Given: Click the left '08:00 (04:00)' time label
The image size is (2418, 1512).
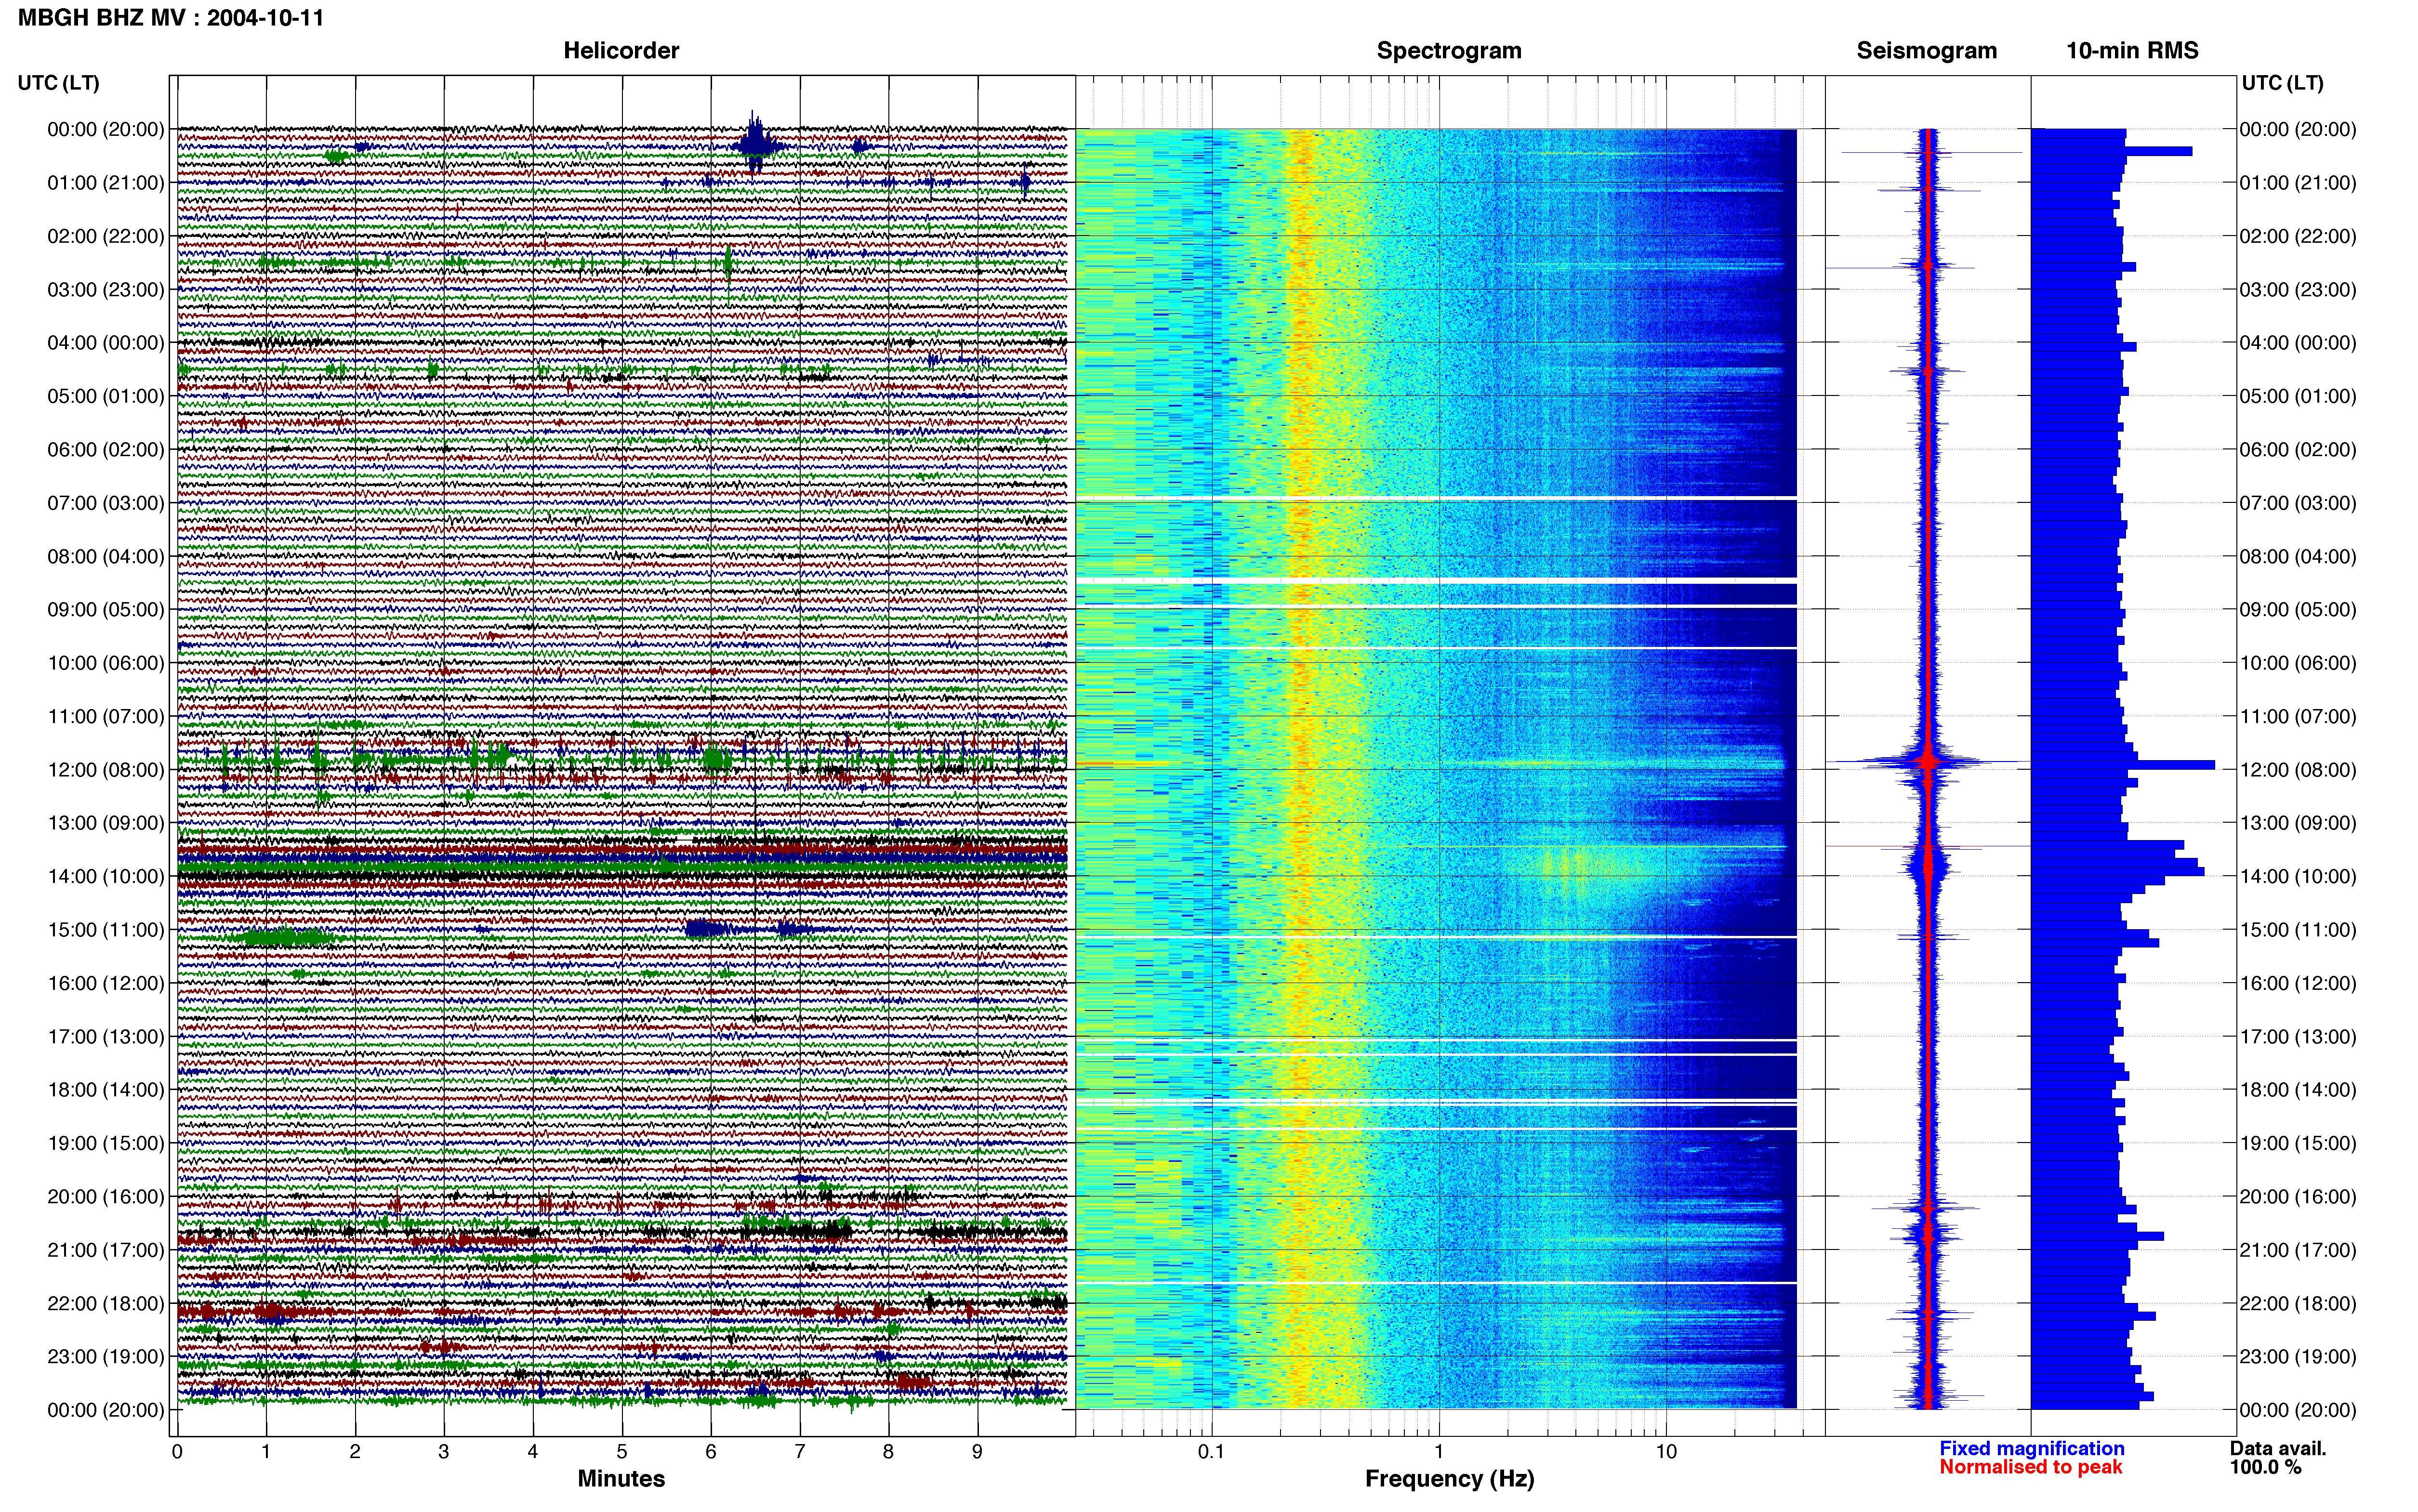Looking at the screenshot, I should tap(106, 556).
